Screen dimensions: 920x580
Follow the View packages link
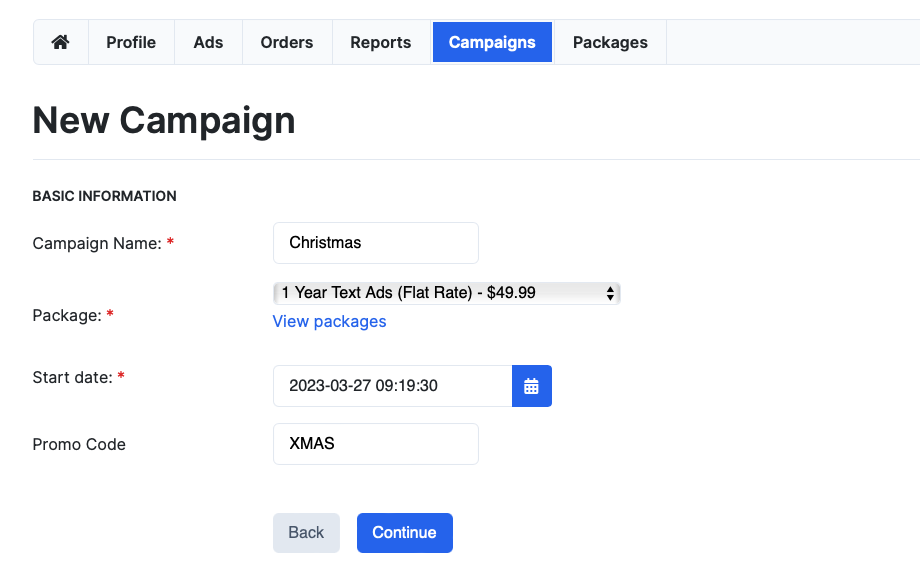click(329, 321)
